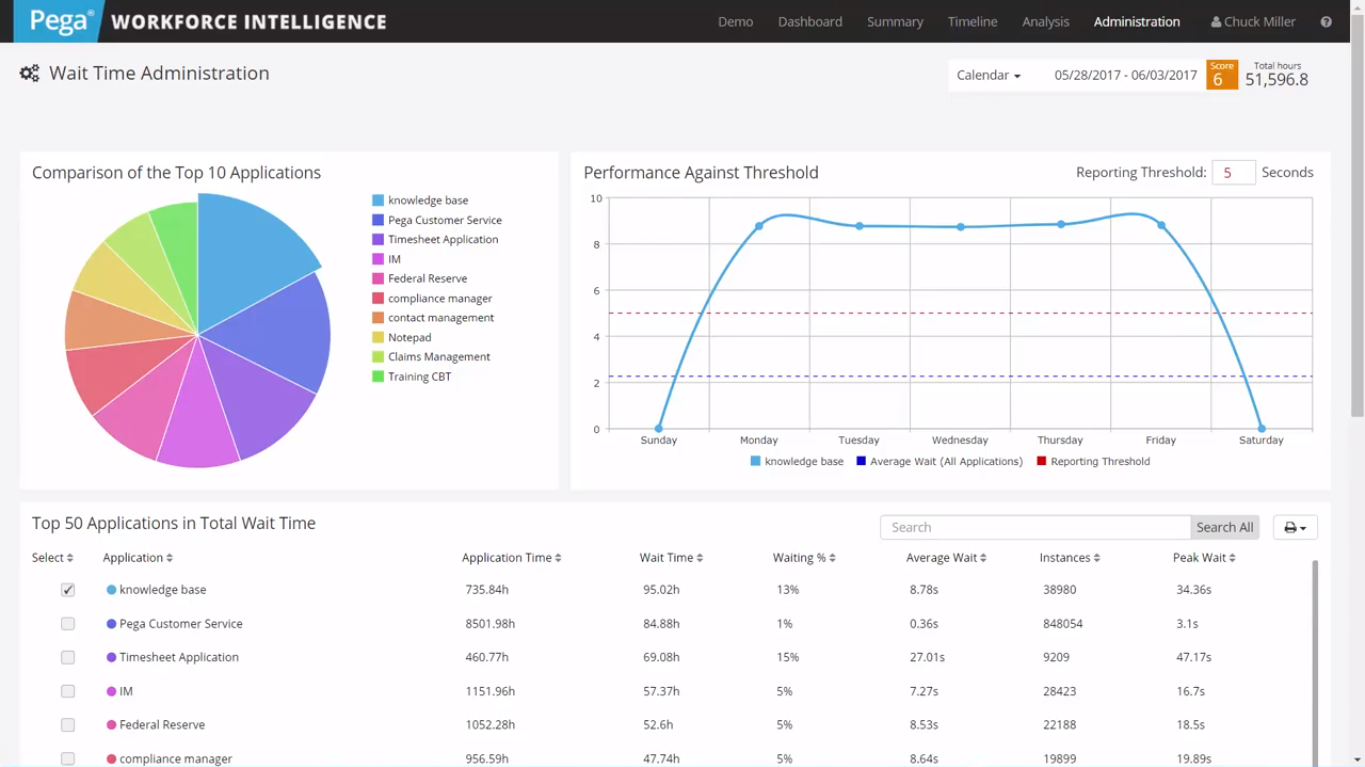Uncheck the knowledge base checkbox
Screen dimensions: 1365x767
pyautogui.click(x=68, y=590)
